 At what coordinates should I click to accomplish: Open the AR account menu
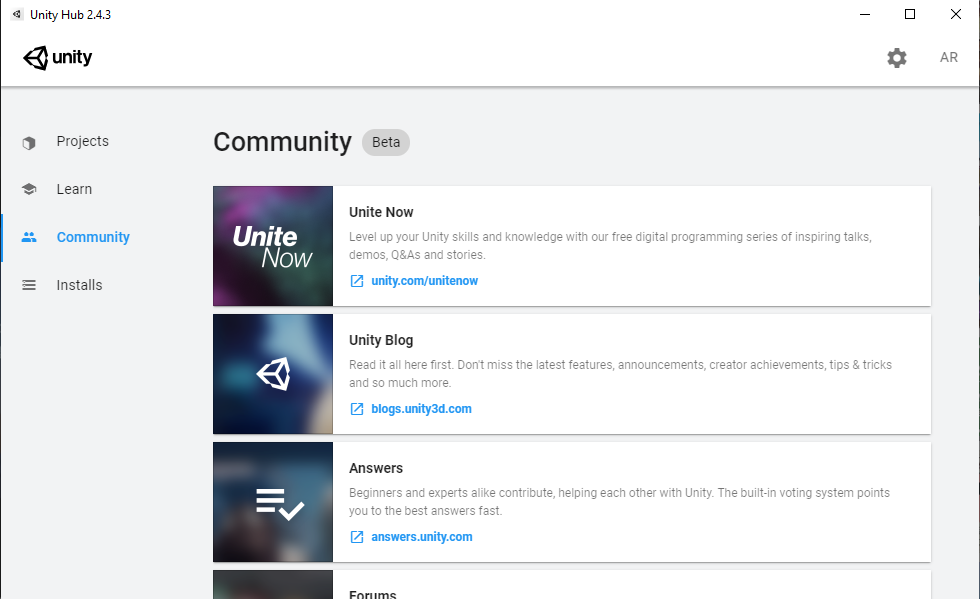coord(948,58)
